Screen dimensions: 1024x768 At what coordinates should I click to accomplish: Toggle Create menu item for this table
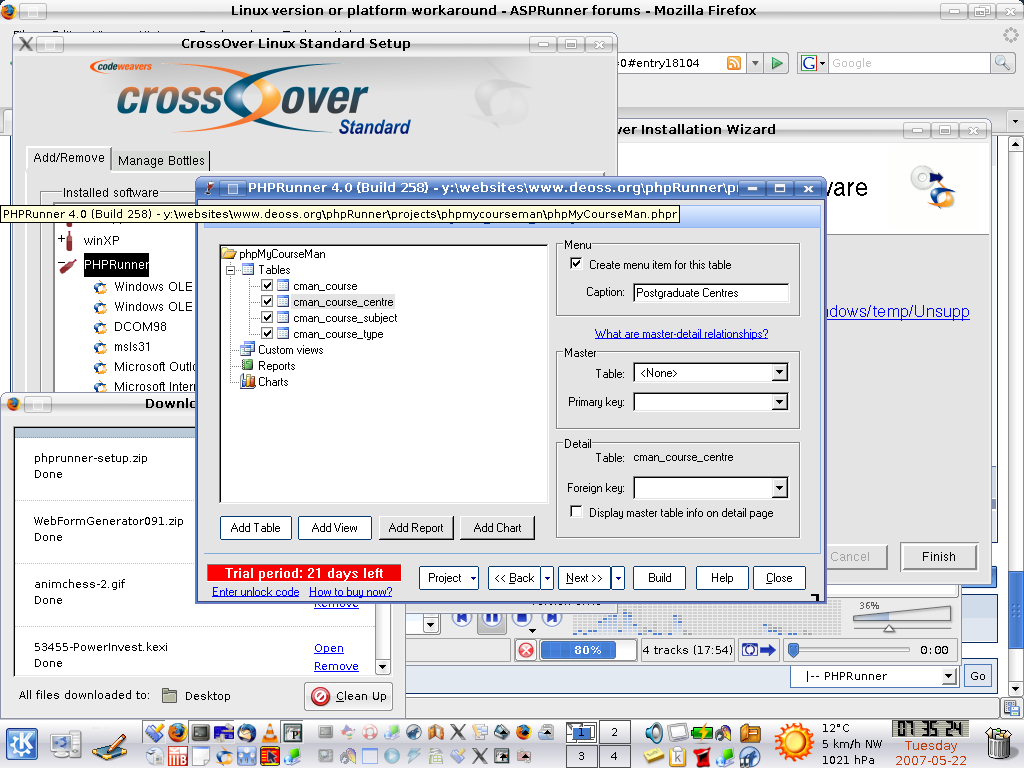click(x=576, y=264)
